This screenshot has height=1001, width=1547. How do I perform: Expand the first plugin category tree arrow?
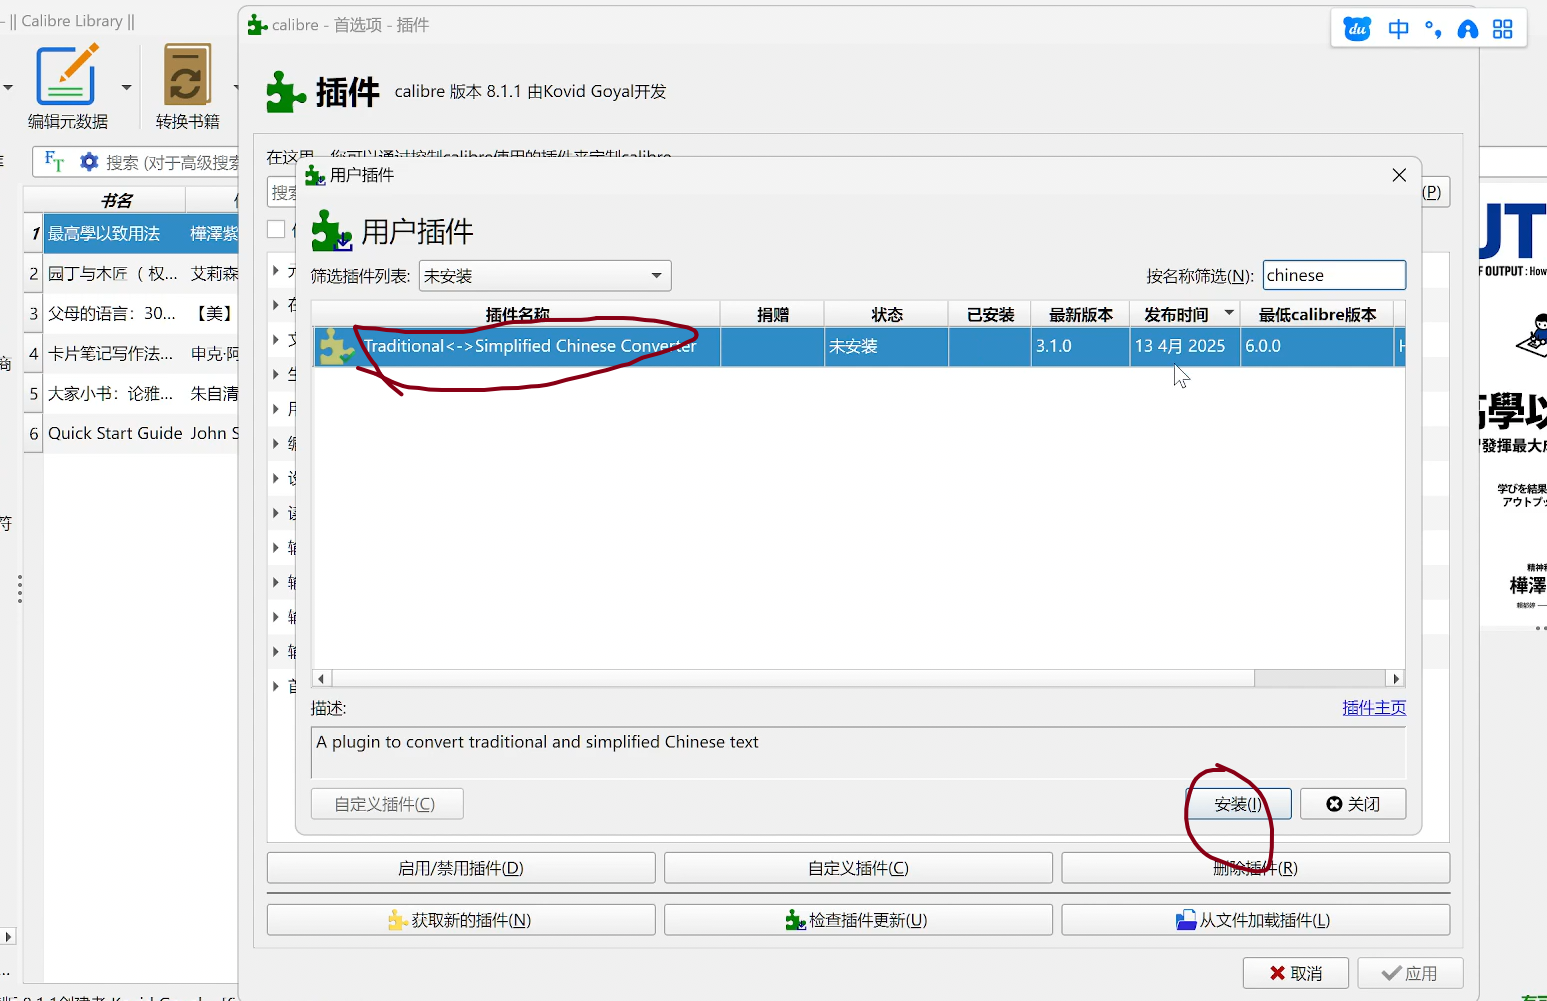(x=276, y=270)
